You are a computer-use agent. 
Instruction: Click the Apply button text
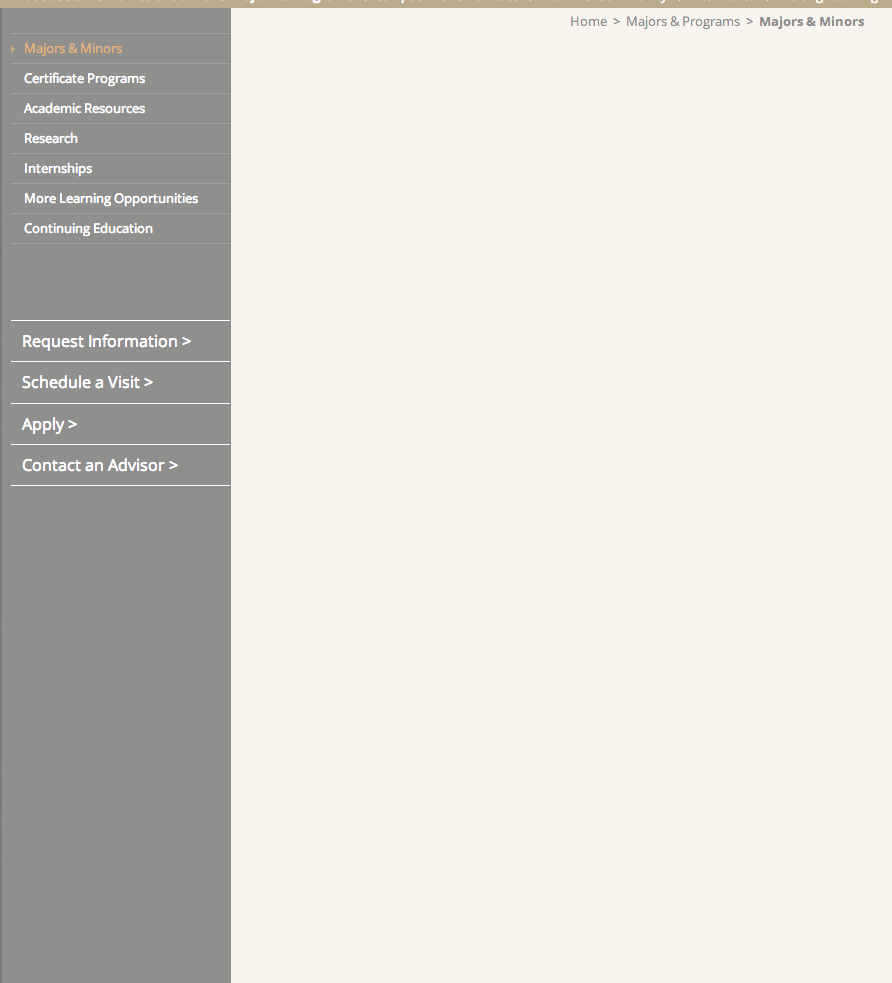click(43, 425)
